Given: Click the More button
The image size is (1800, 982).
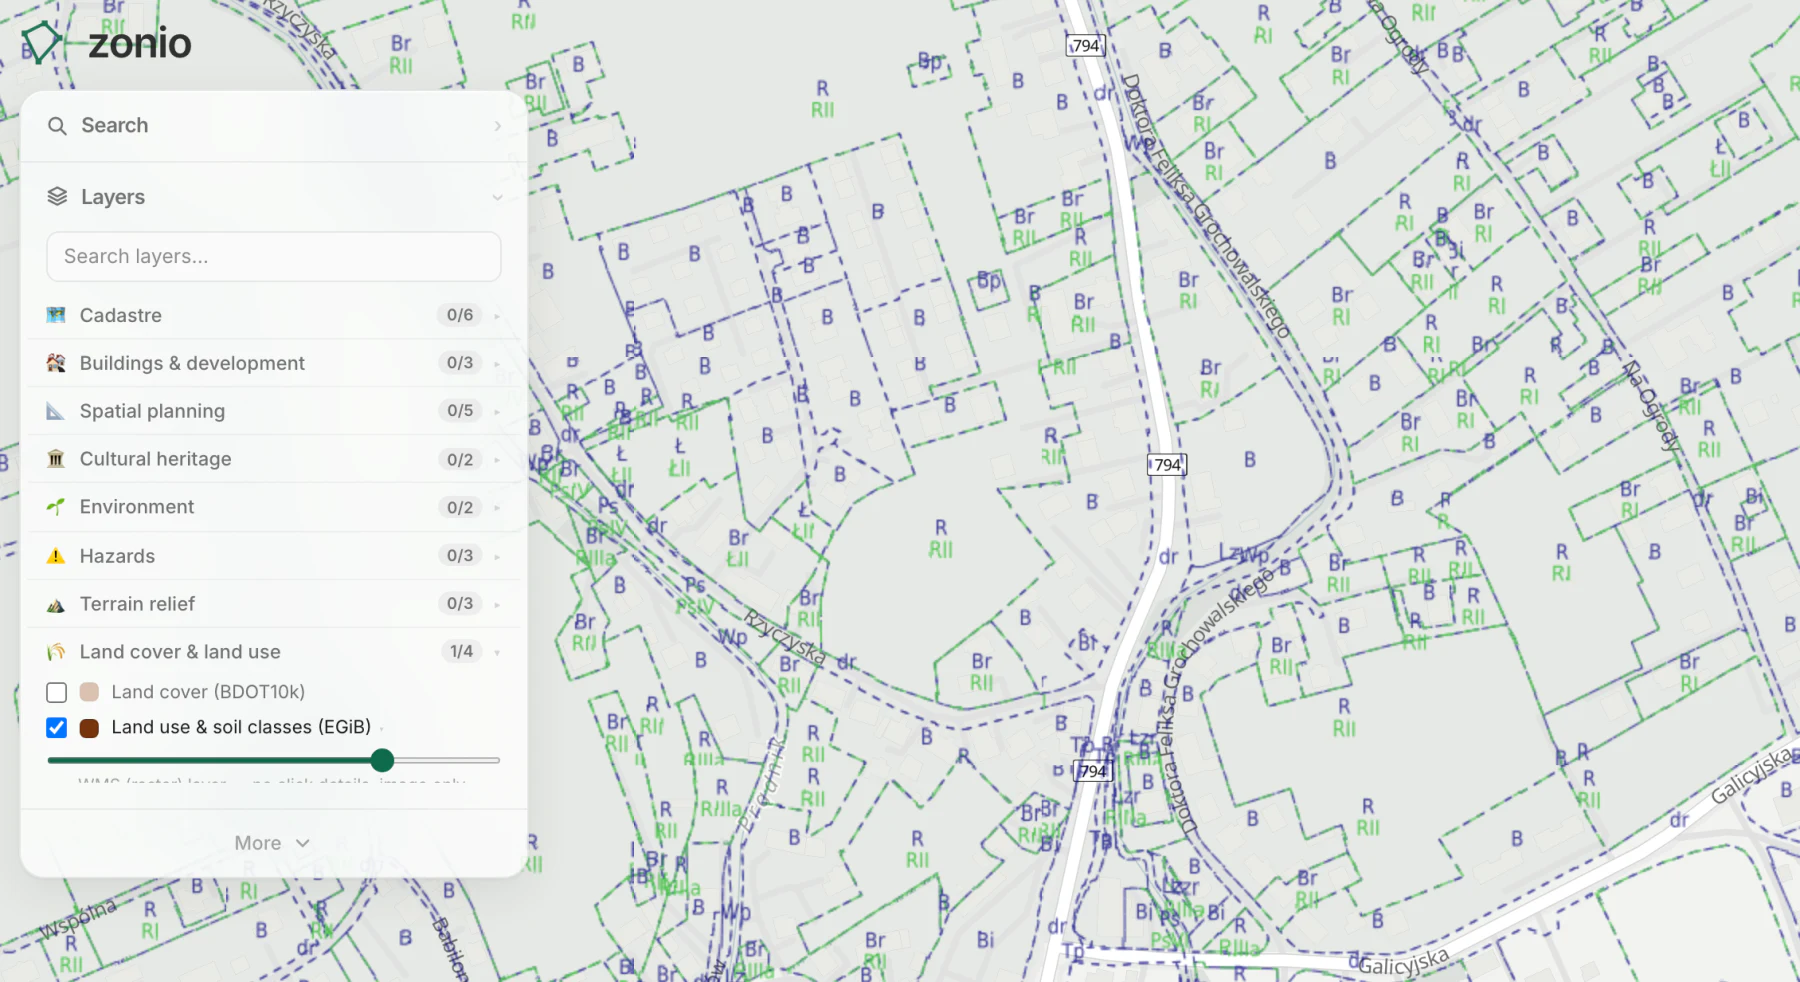Looking at the screenshot, I should [272, 843].
